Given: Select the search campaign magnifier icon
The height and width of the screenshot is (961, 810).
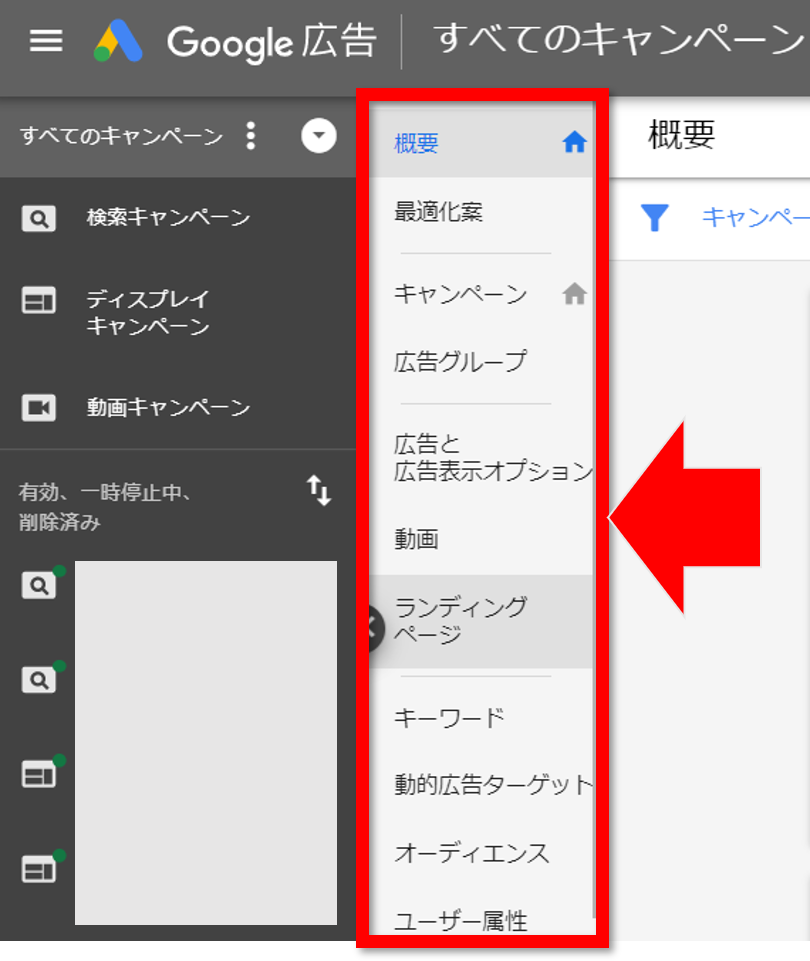Looking at the screenshot, I should [x=39, y=219].
